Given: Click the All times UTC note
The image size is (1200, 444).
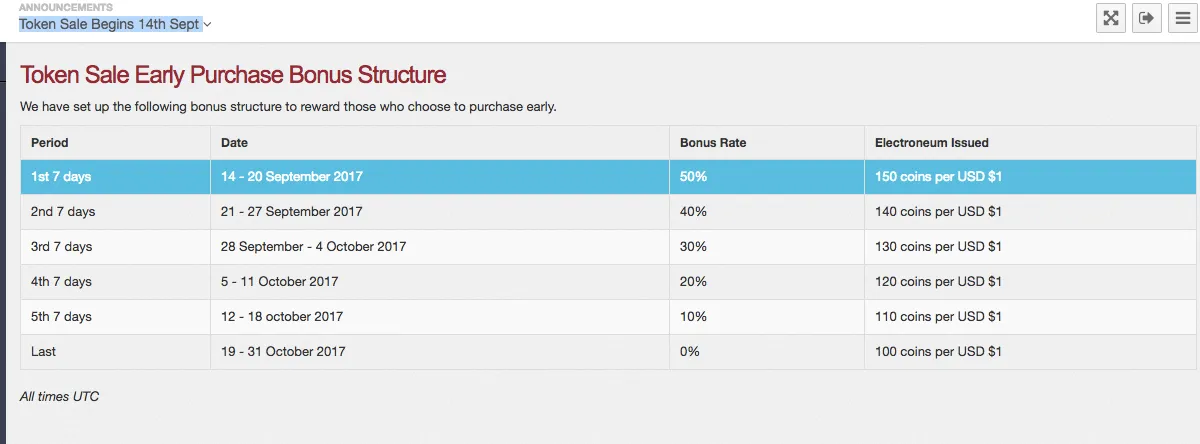Looking at the screenshot, I should pos(59,397).
